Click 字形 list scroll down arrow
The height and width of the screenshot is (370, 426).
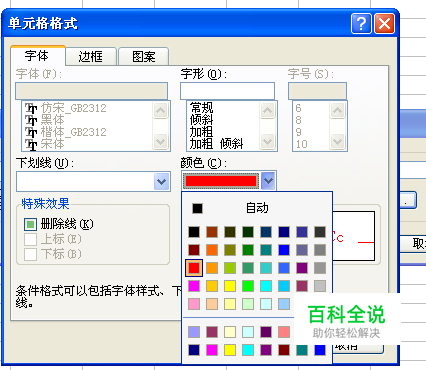267,142
